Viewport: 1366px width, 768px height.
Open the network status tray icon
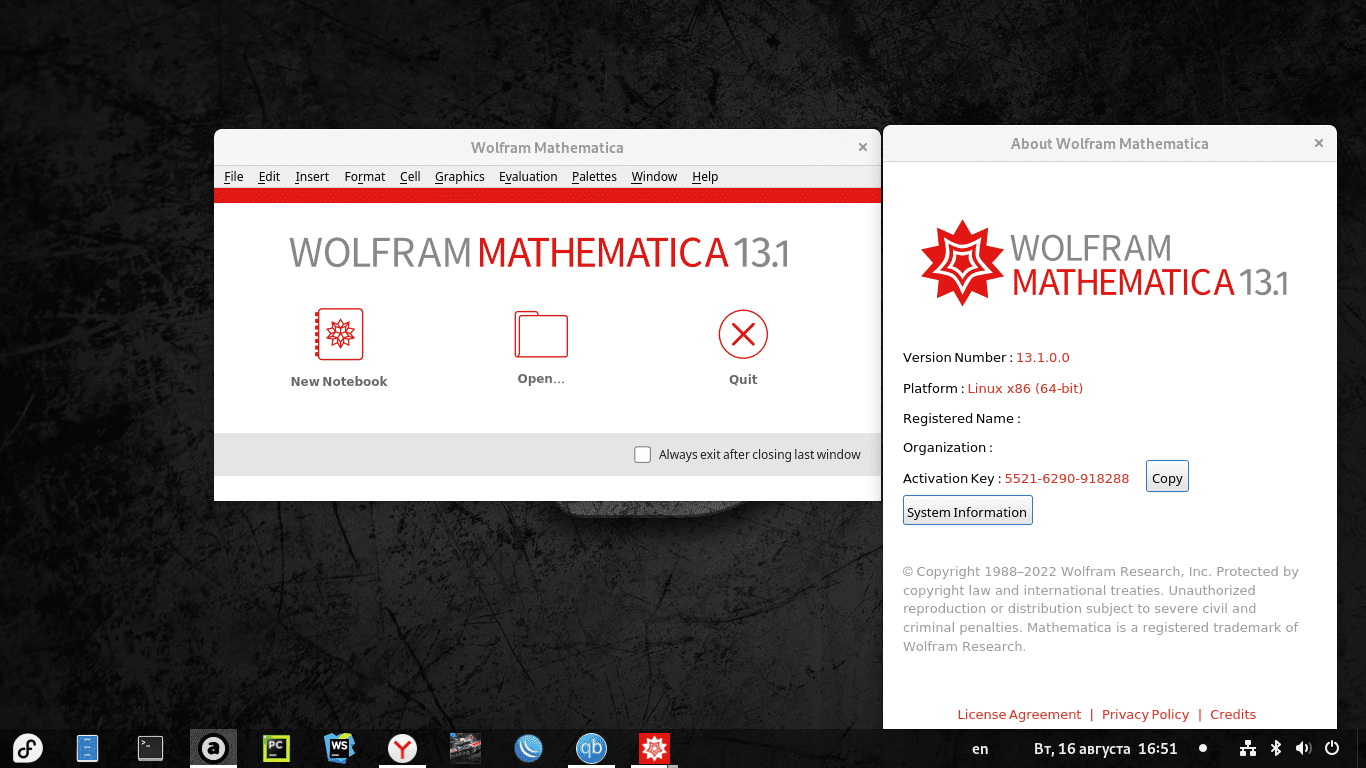pos(1247,748)
